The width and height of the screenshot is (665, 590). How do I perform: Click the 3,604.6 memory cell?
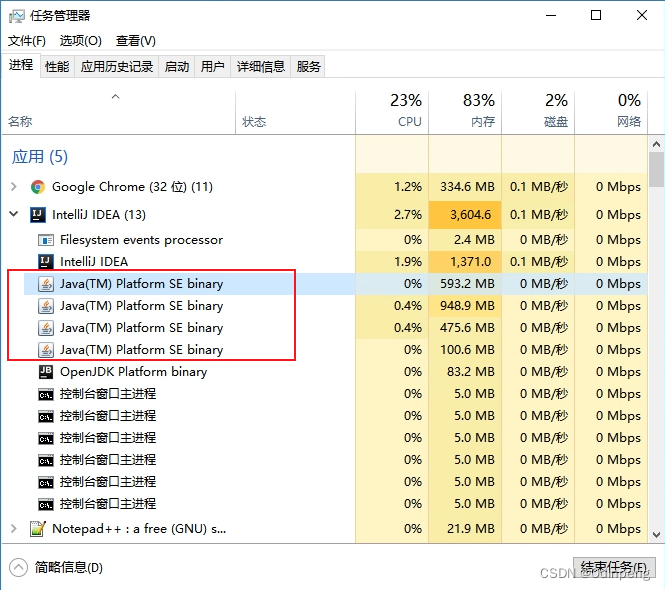coord(465,215)
